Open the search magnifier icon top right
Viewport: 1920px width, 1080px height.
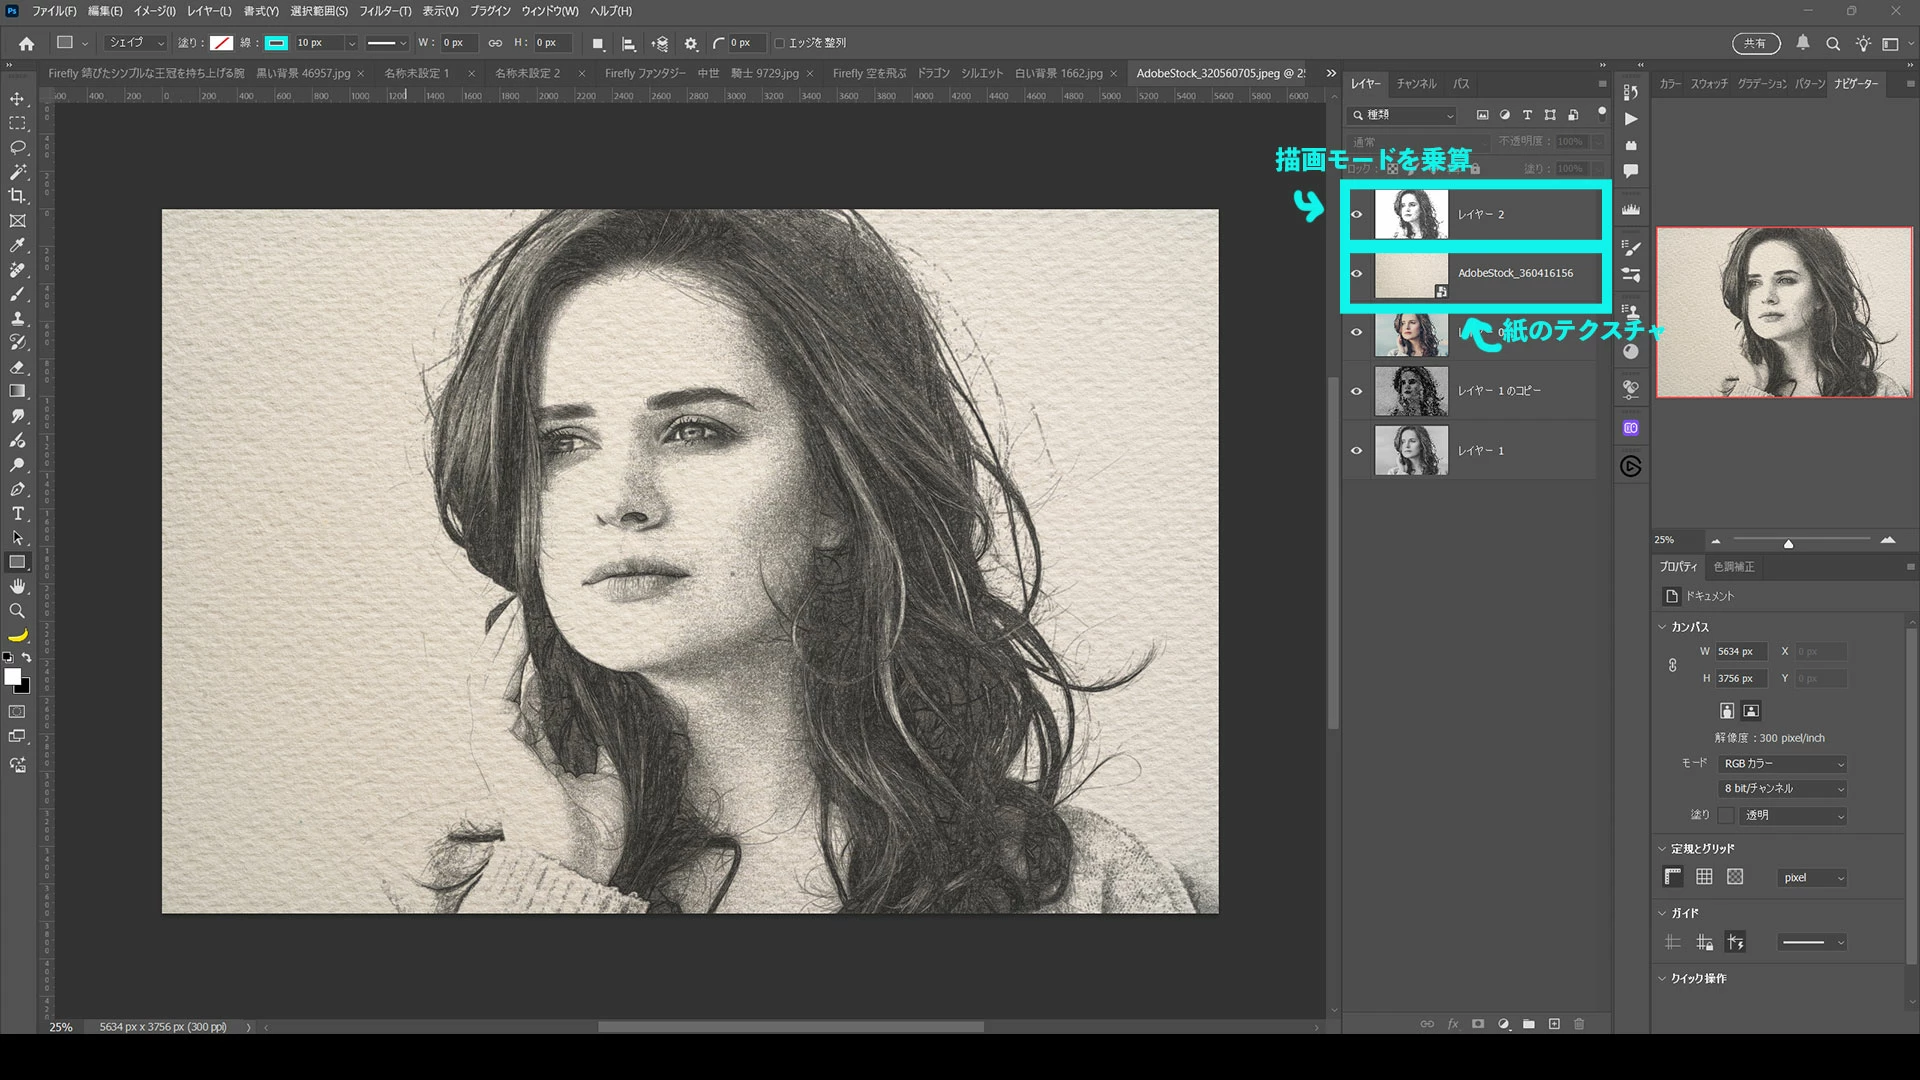[1833, 44]
